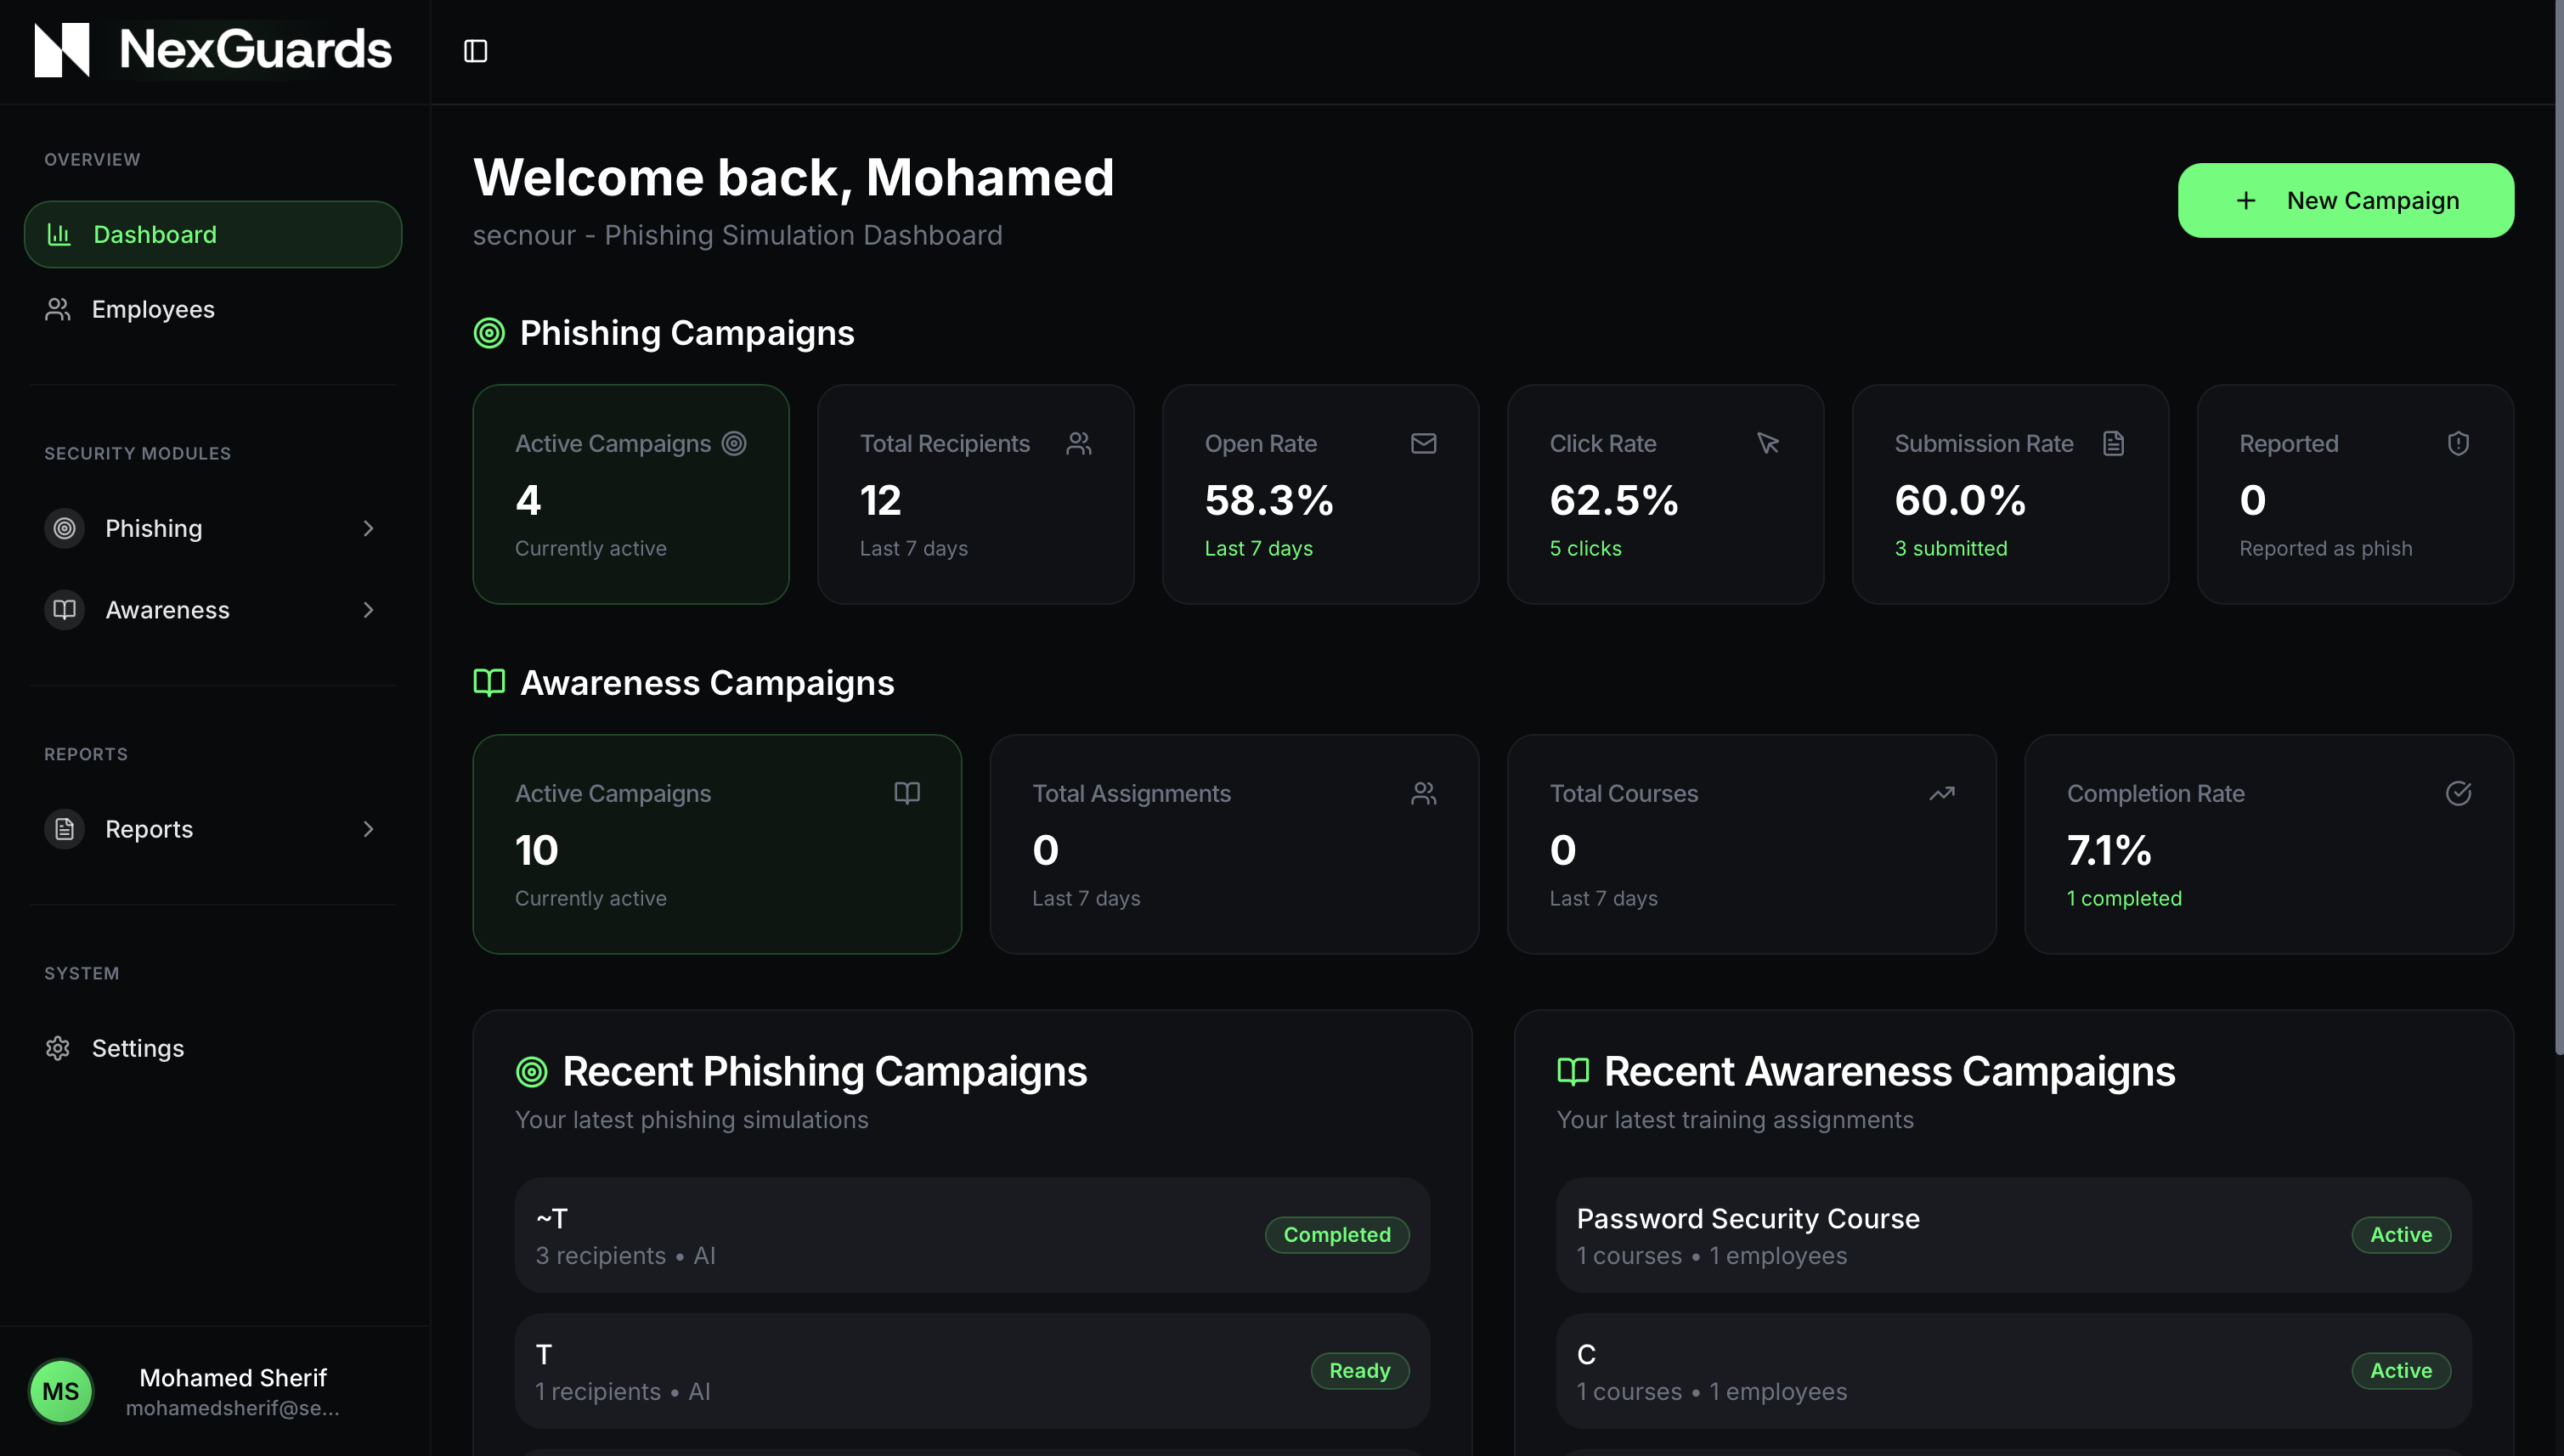Open the Password Security Course campaign

tap(1747, 1218)
